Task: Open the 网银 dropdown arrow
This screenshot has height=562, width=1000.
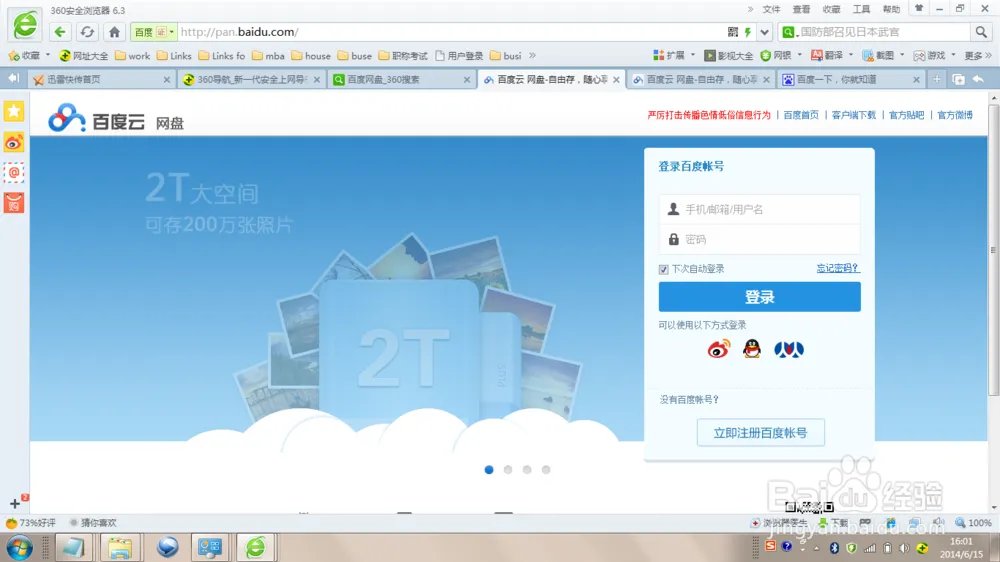Action: click(800, 55)
